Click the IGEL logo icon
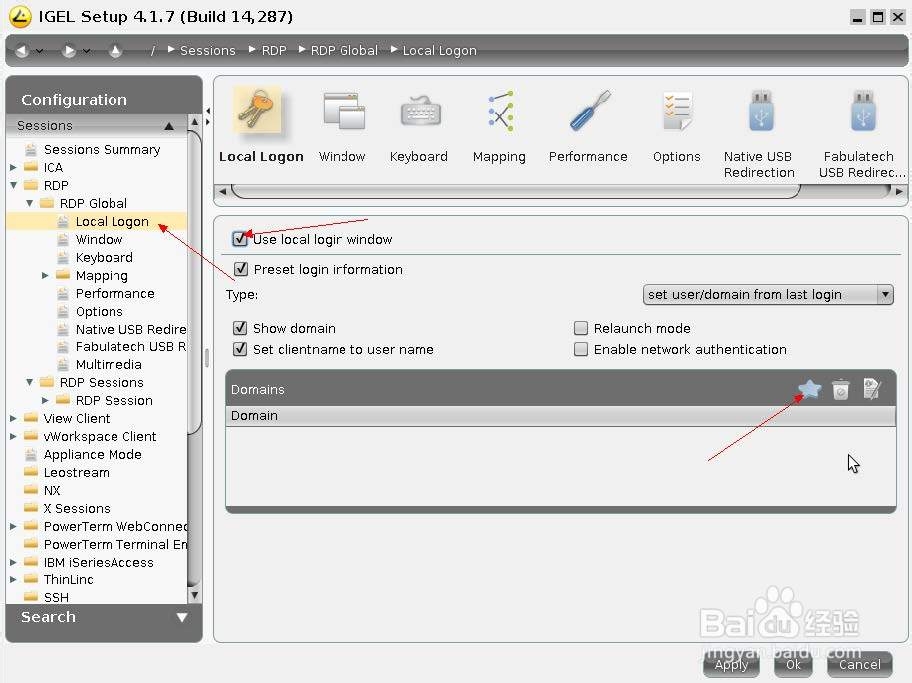 tap(20, 16)
